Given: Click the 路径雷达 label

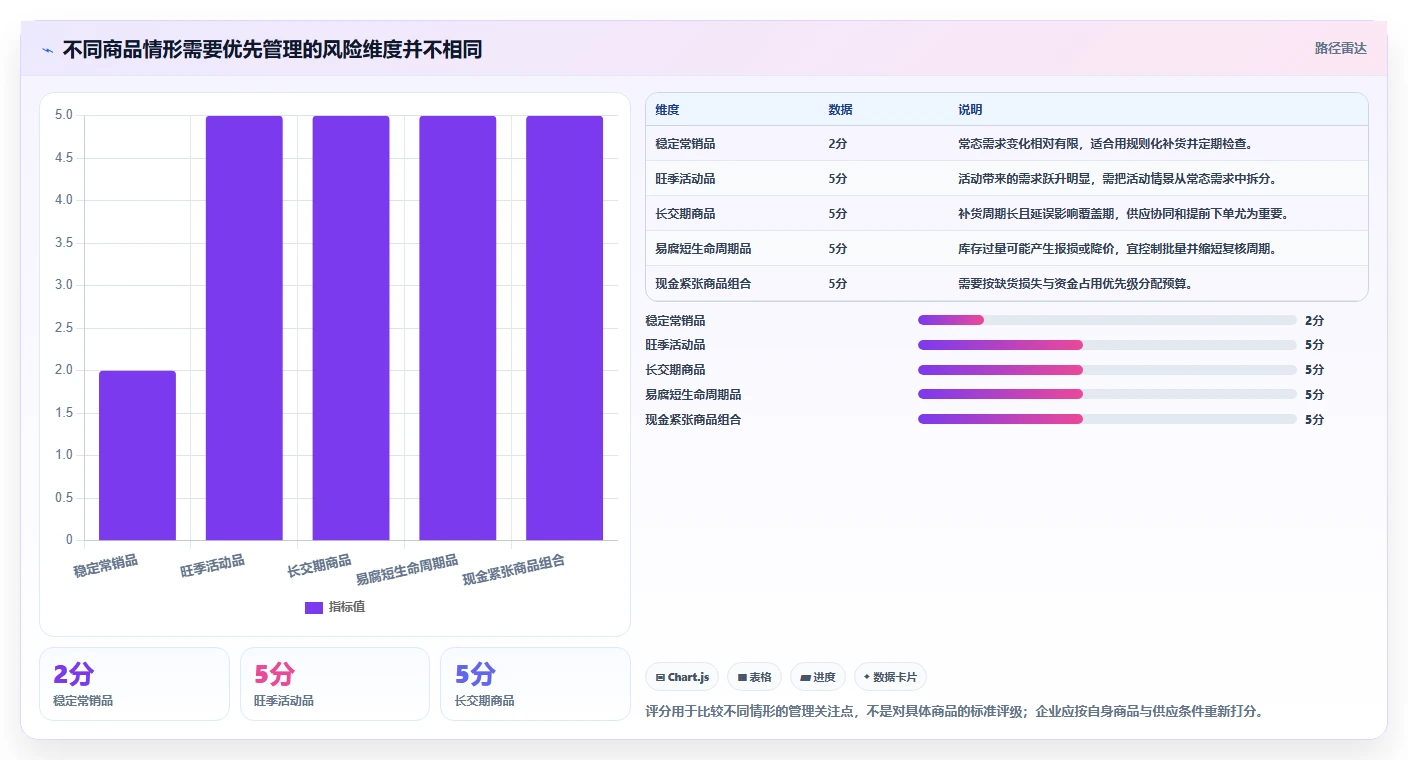Looking at the screenshot, I should point(1340,48).
